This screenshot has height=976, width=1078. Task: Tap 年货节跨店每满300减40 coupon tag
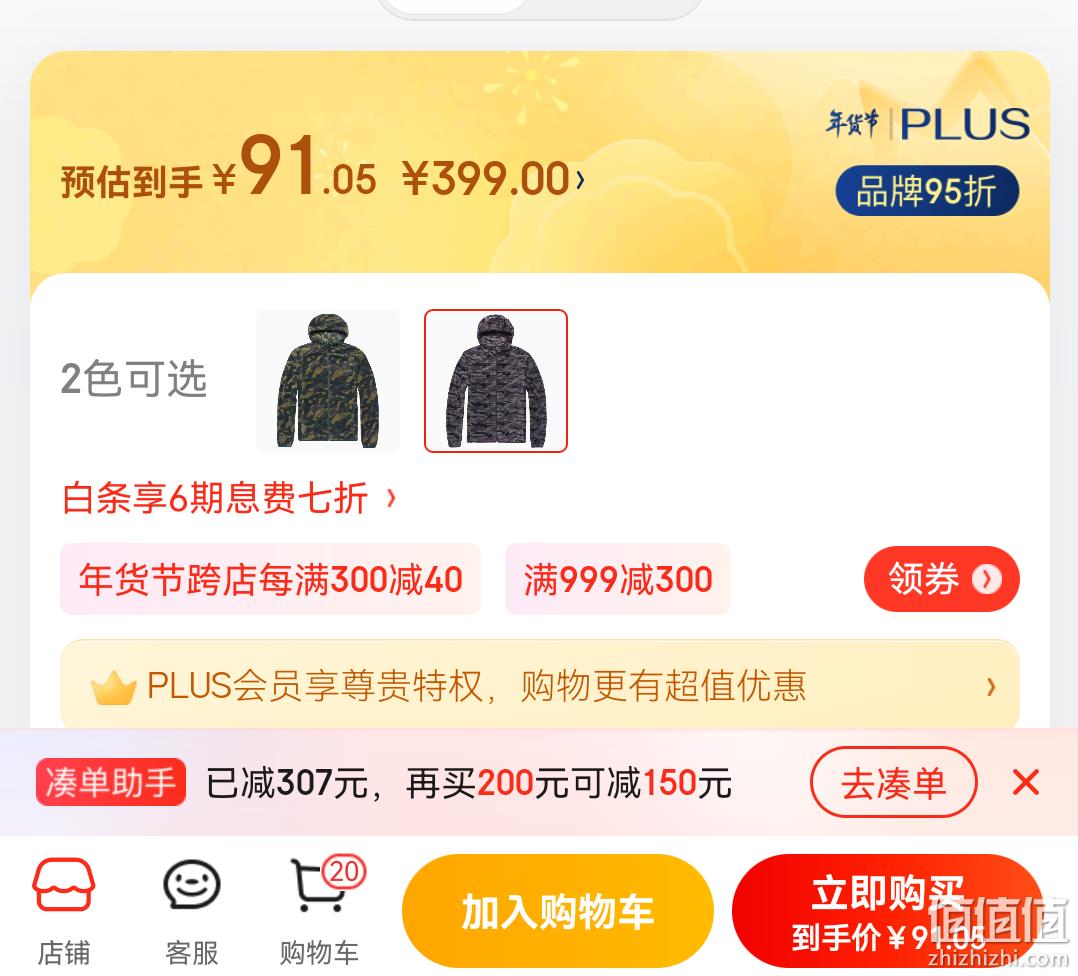point(270,579)
